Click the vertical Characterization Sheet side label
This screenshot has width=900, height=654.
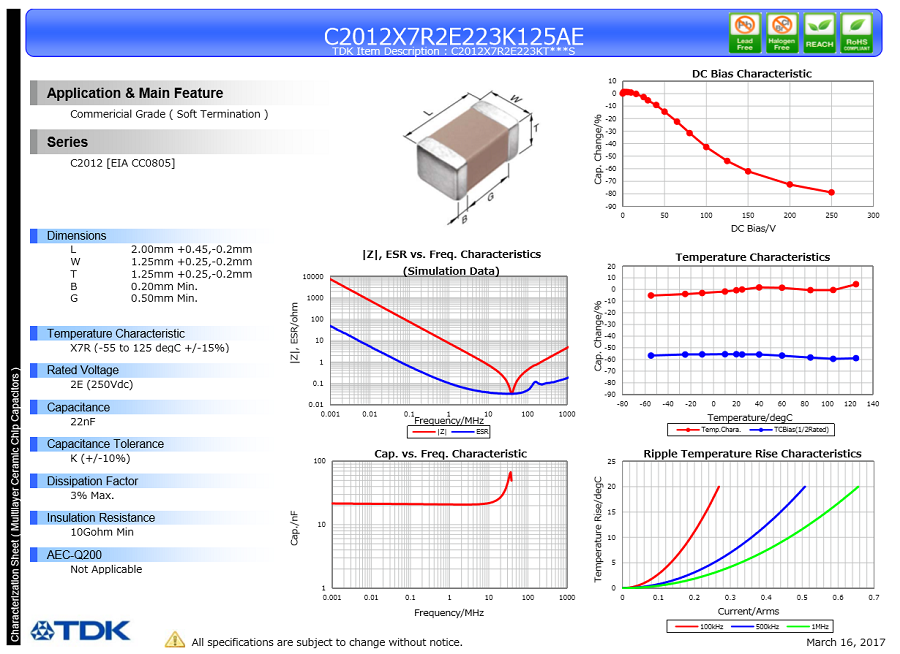pos(15,505)
